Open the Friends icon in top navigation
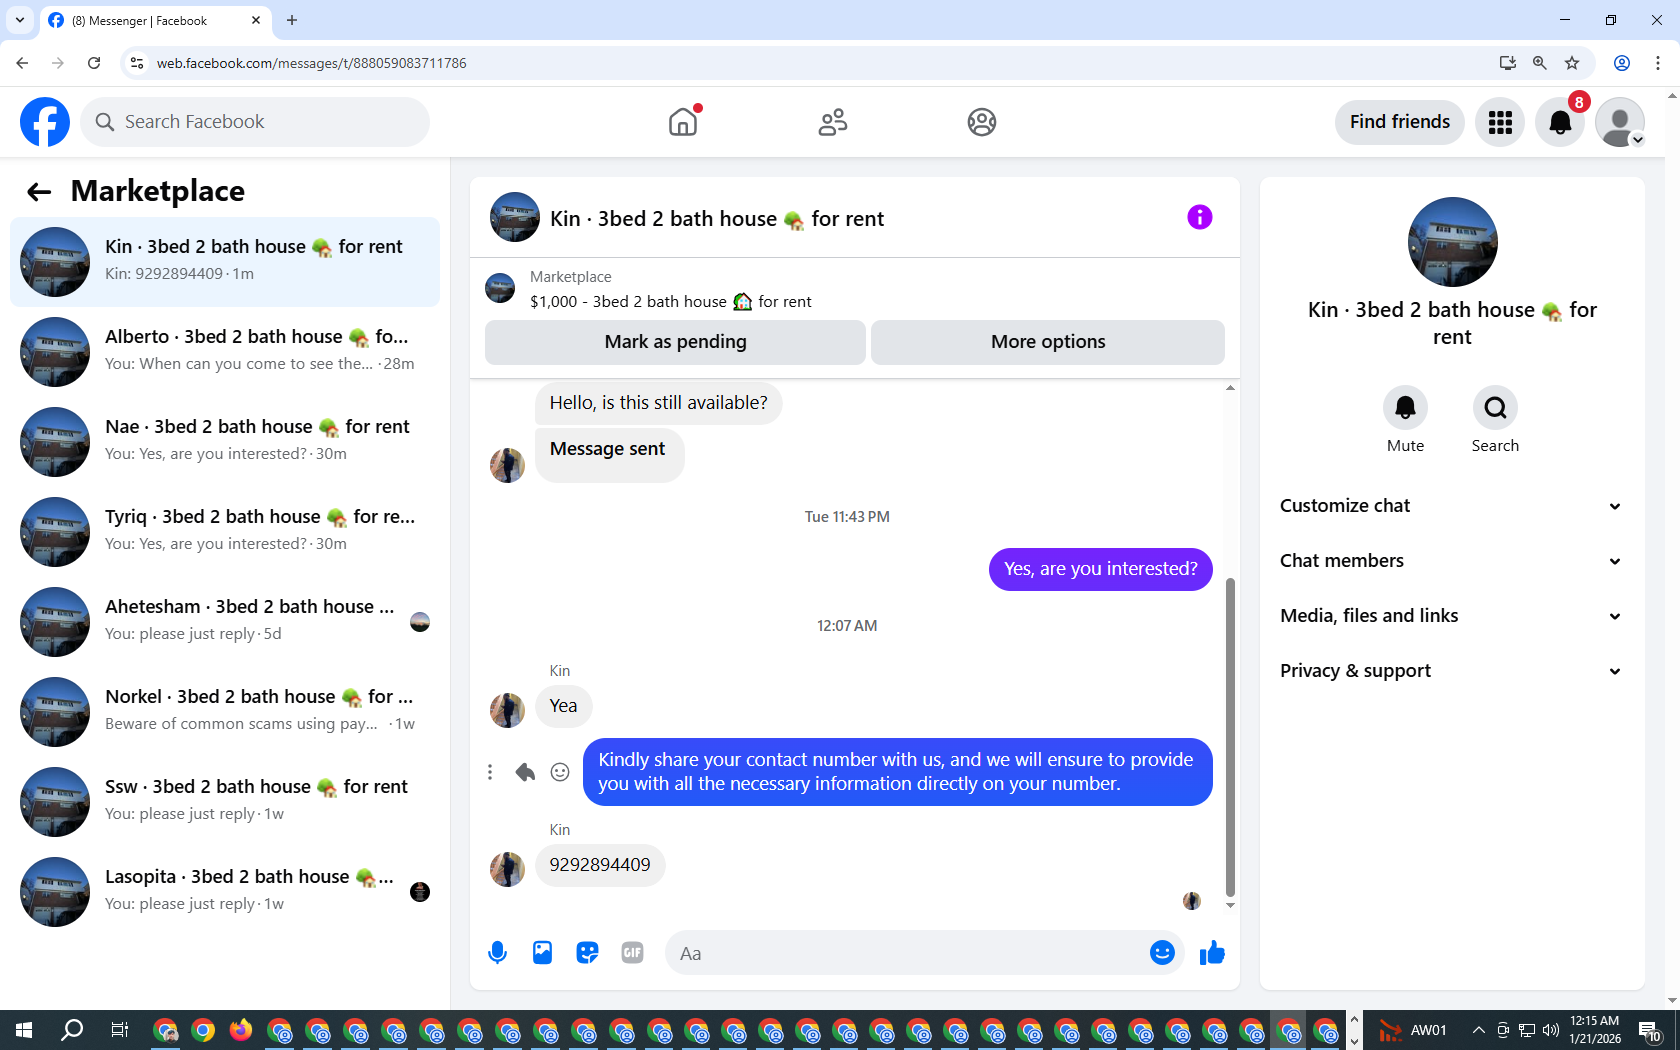 833,122
